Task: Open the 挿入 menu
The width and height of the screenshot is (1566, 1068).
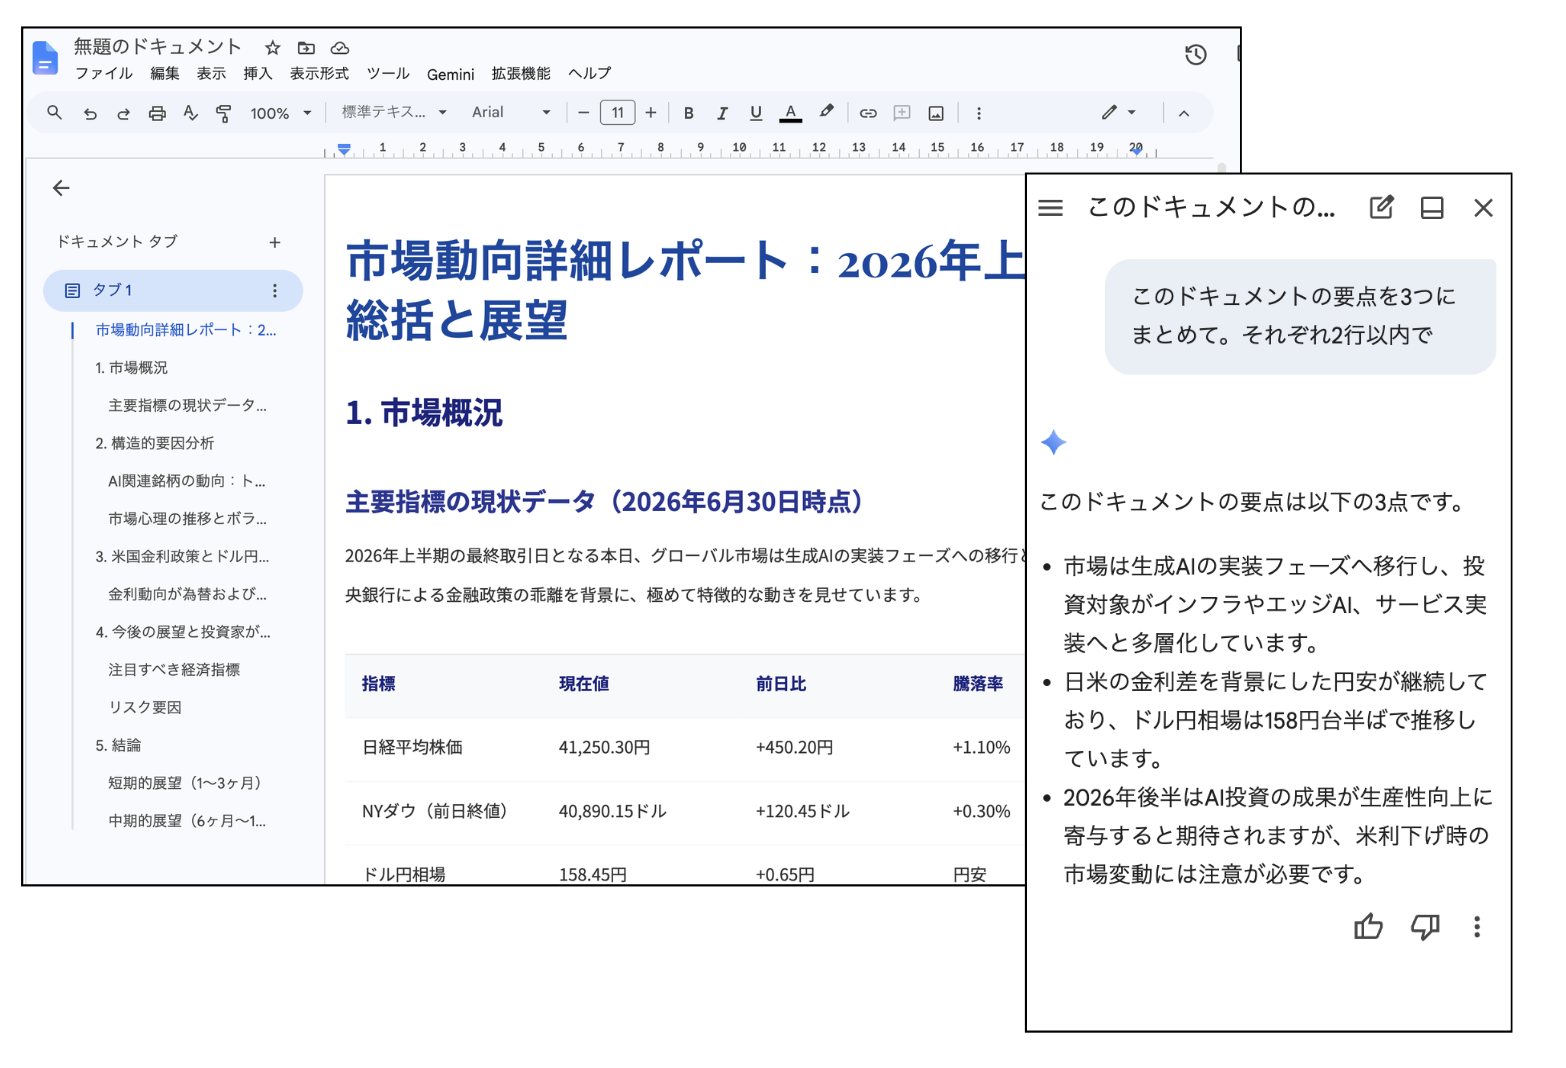Action: (257, 74)
